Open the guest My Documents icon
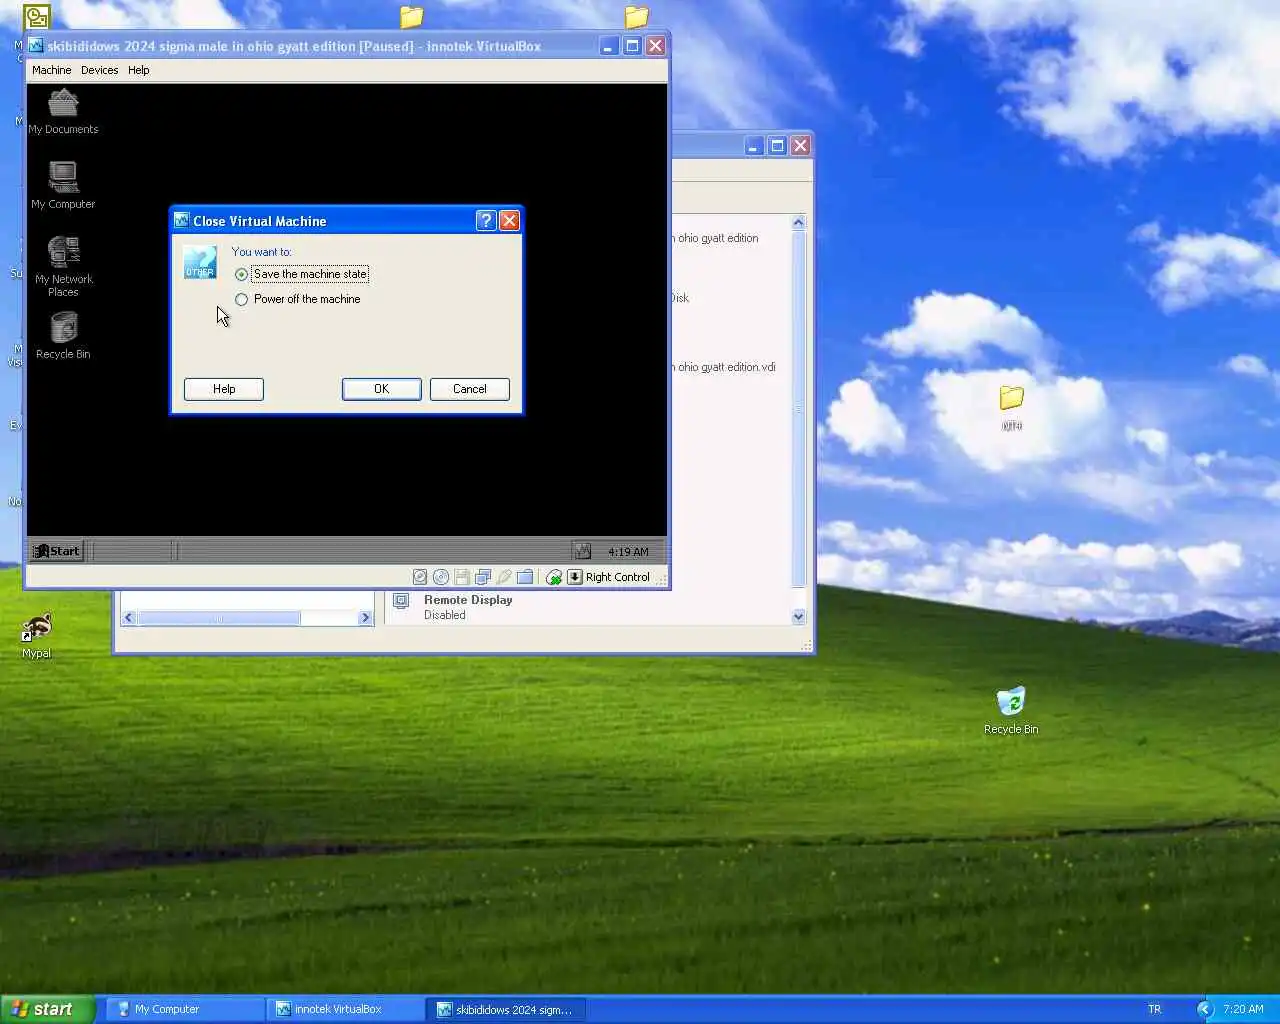 pyautogui.click(x=63, y=111)
